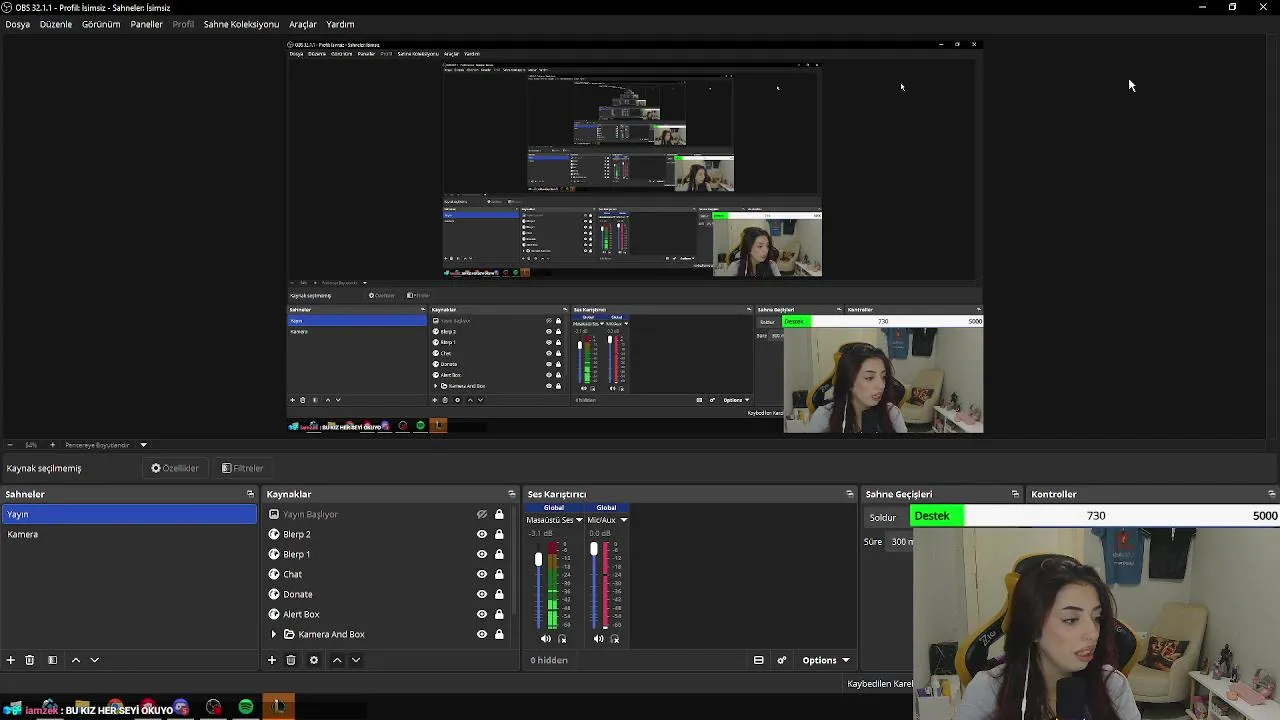Add a new source with the plus icon
1280x720 pixels.
pyautogui.click(x=271, y=660)
